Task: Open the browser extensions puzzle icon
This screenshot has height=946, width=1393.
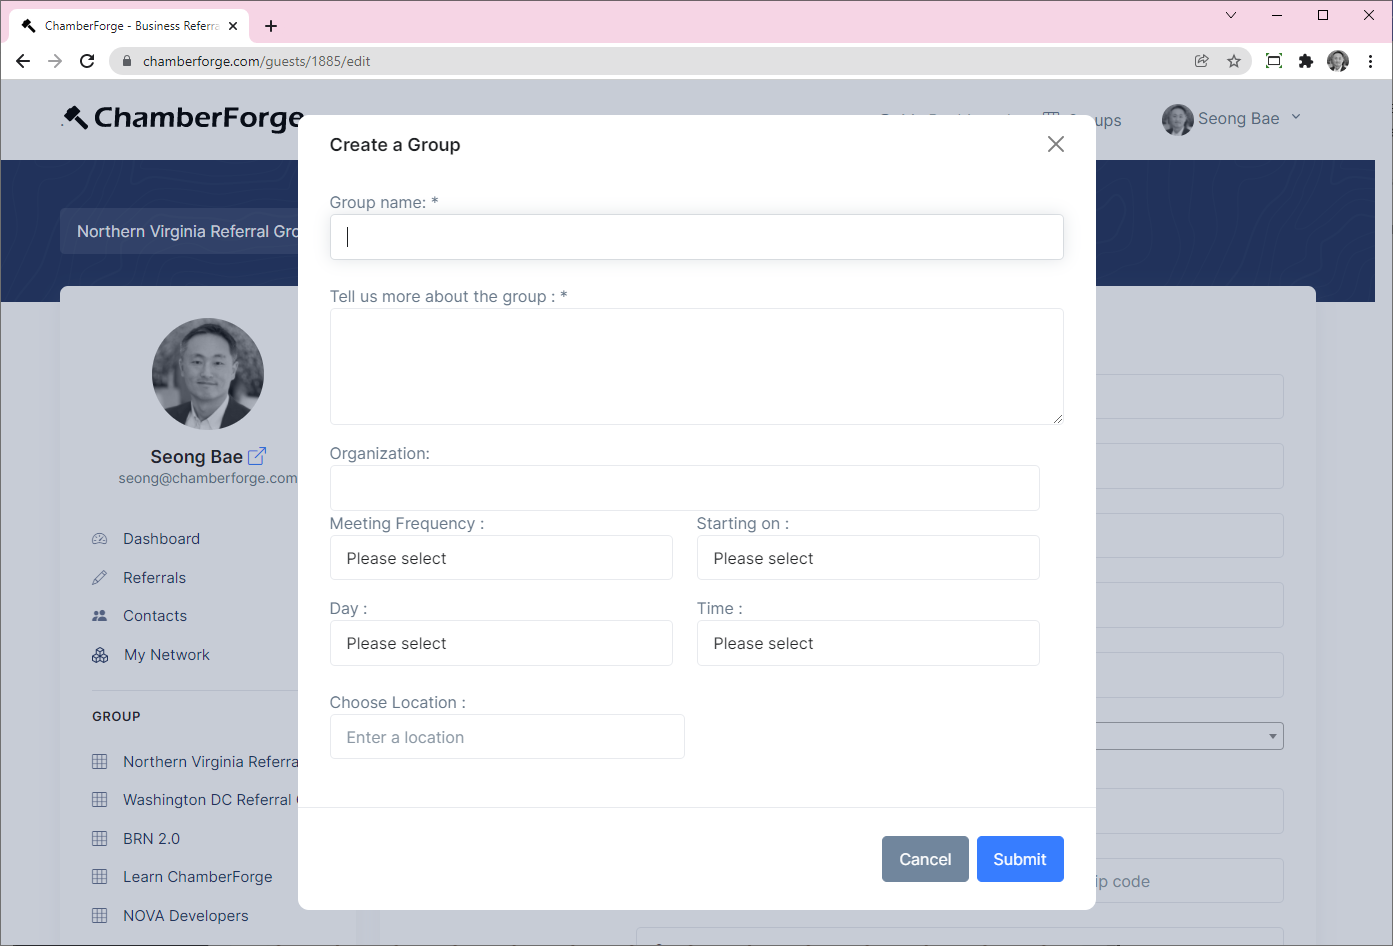Action: 1306,60
